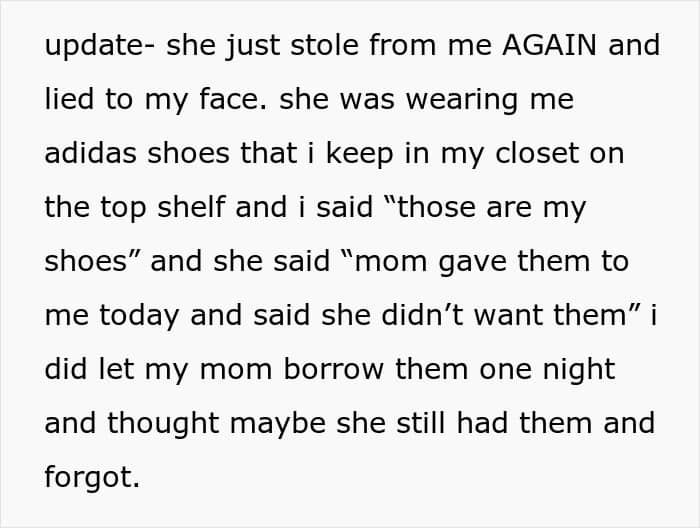Select the word "closet"
Screen dimensions: 700x528
(x=537, y=153)
